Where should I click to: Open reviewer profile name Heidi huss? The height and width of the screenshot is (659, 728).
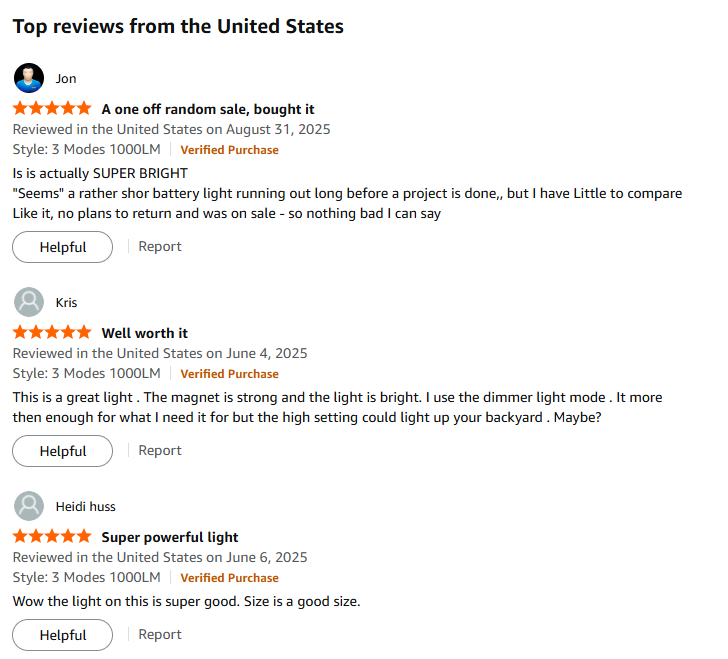(85, 507)
